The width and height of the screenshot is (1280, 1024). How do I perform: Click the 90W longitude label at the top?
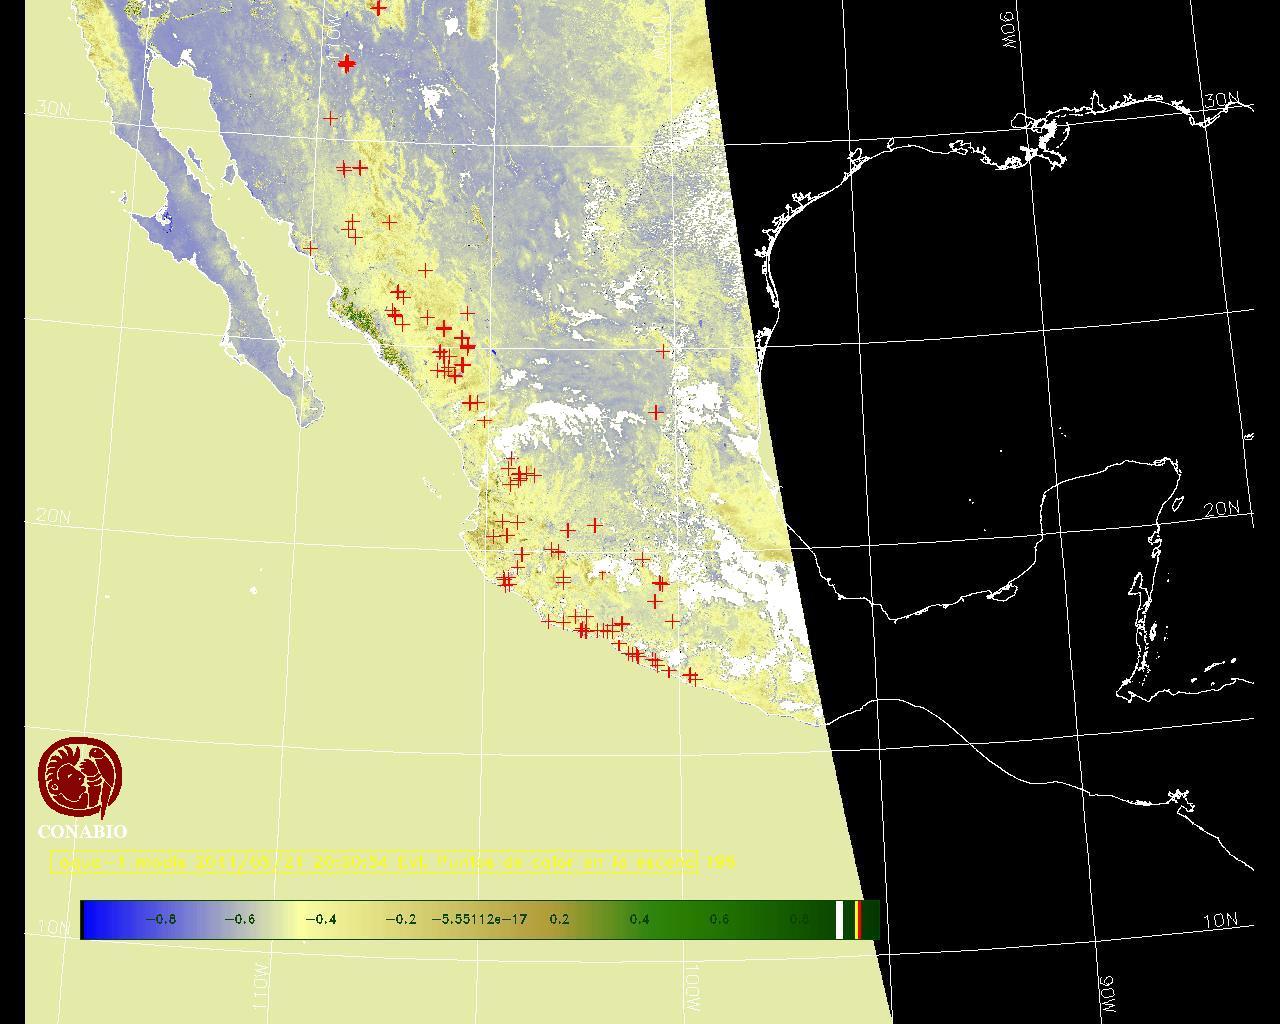1009,31
